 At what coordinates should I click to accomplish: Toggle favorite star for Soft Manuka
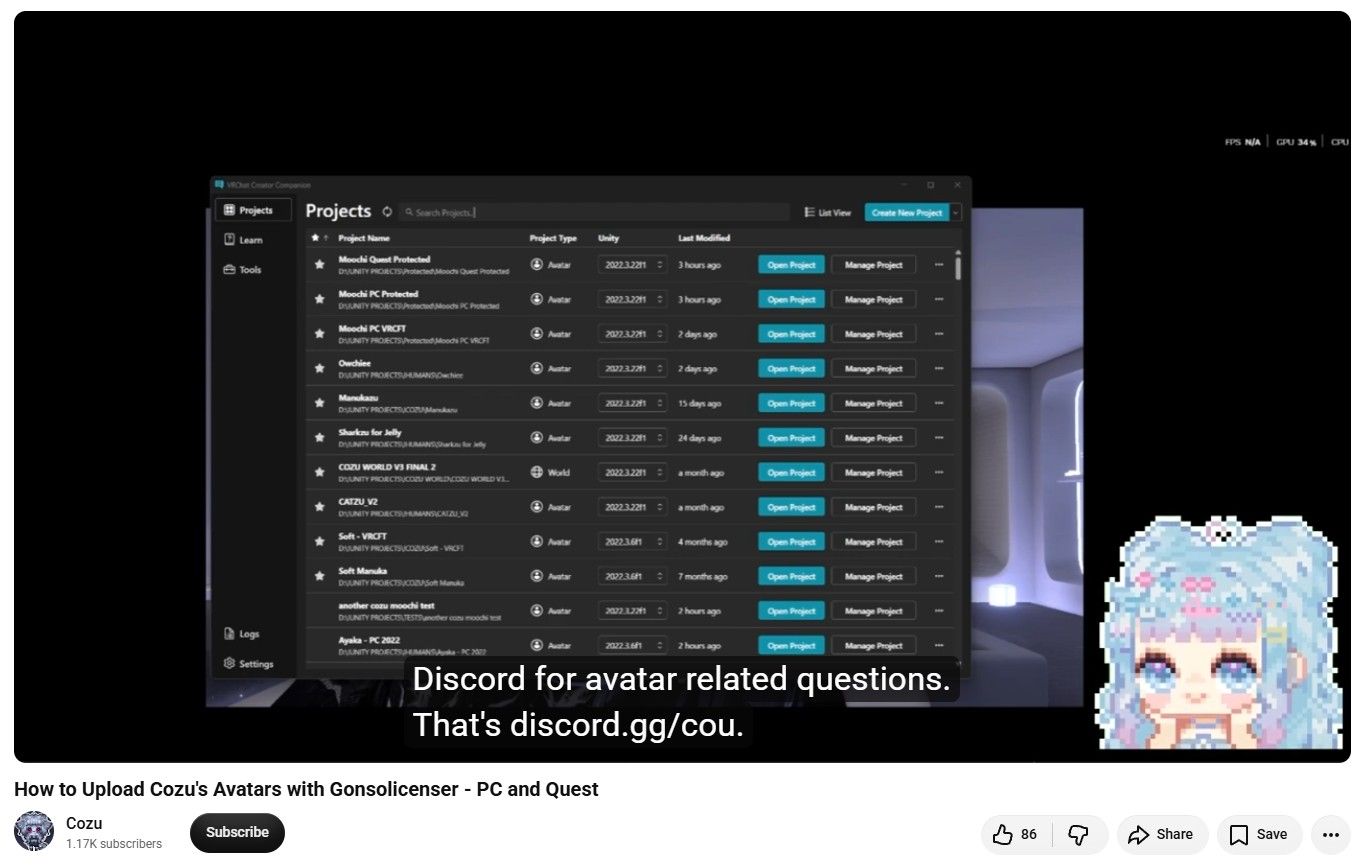coord(320,577)
